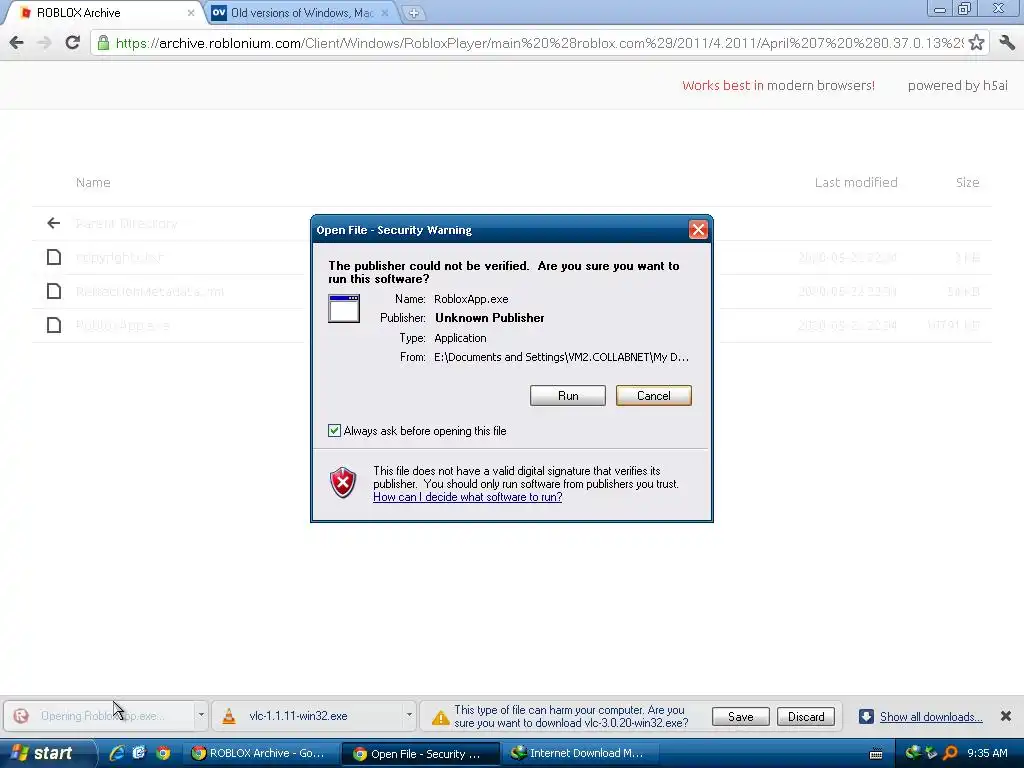Screen dimensions: 1024x768
Task: Click the first system tray network icon
Action: pos(913,753)
